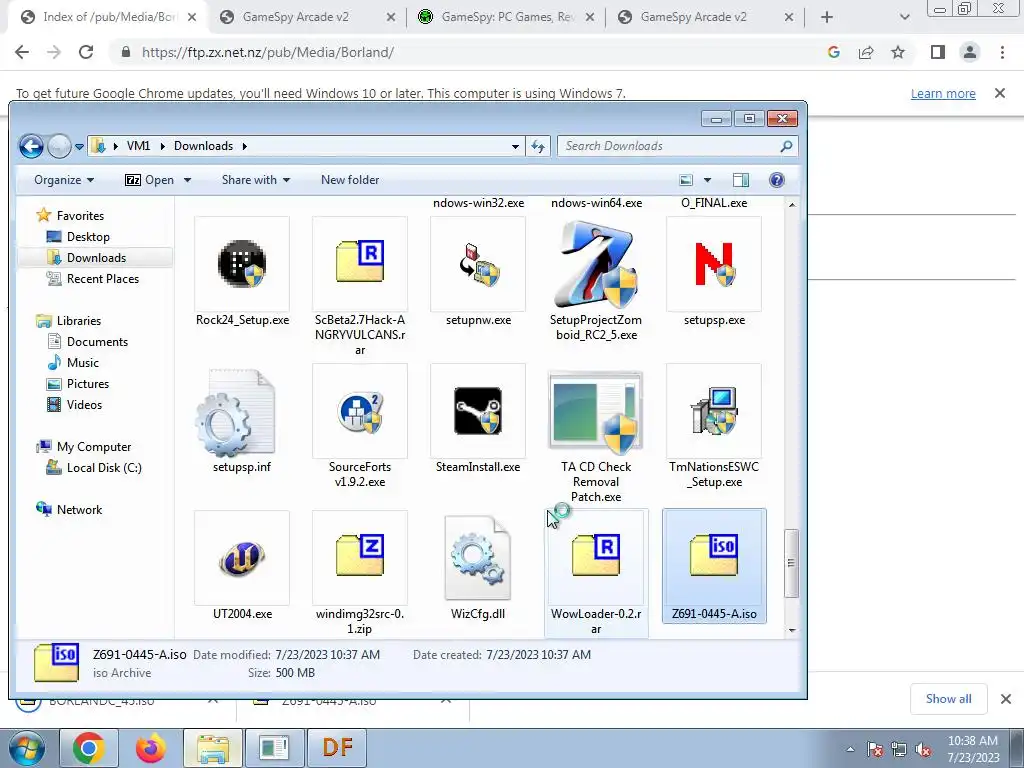Close the Chrome downloads shelf
This screenshot has width=1024, height=768.
[1006, 699]
